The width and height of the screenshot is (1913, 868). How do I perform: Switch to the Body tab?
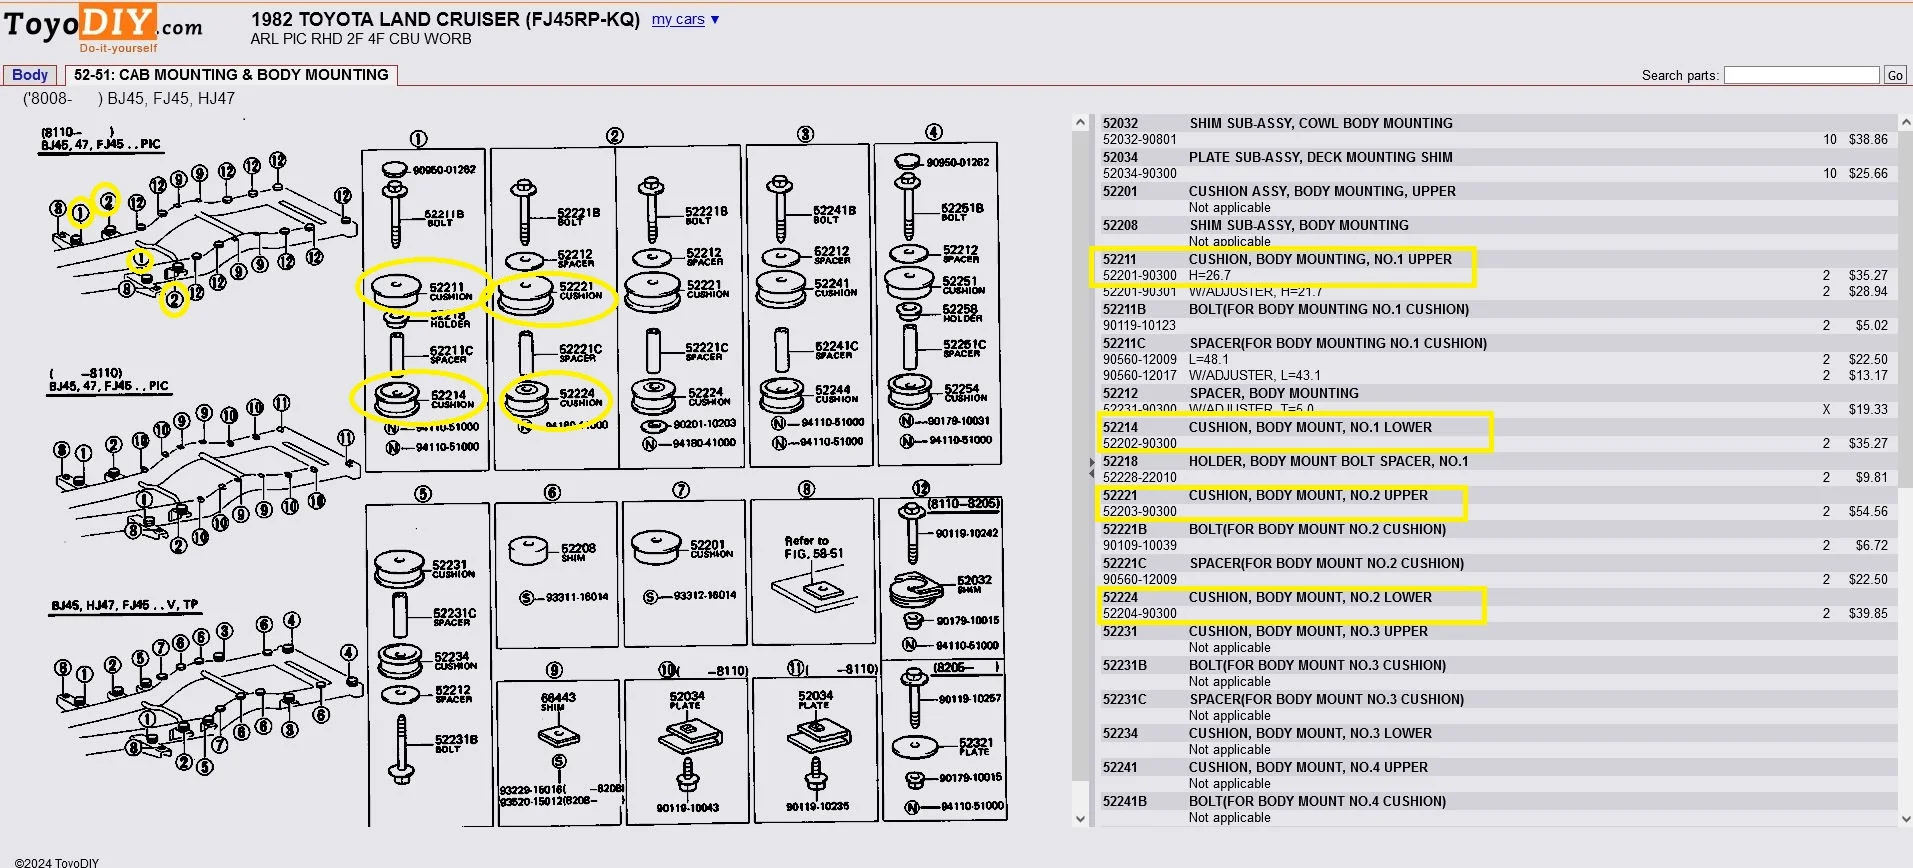pos(30,75)
